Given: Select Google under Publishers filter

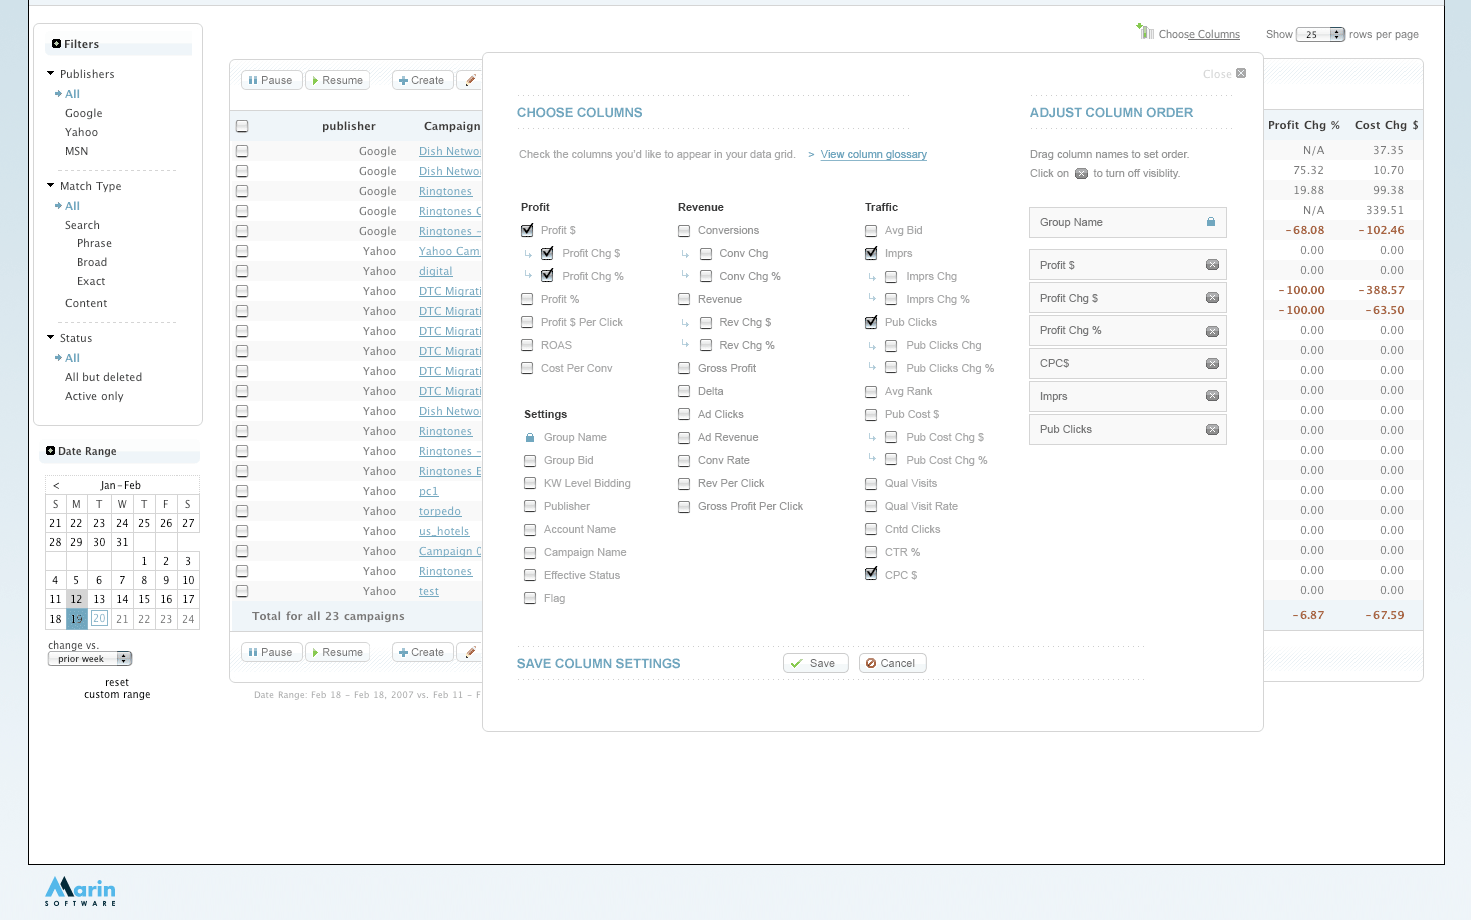Looking at the screenshot, I should (x=84, y=113).
